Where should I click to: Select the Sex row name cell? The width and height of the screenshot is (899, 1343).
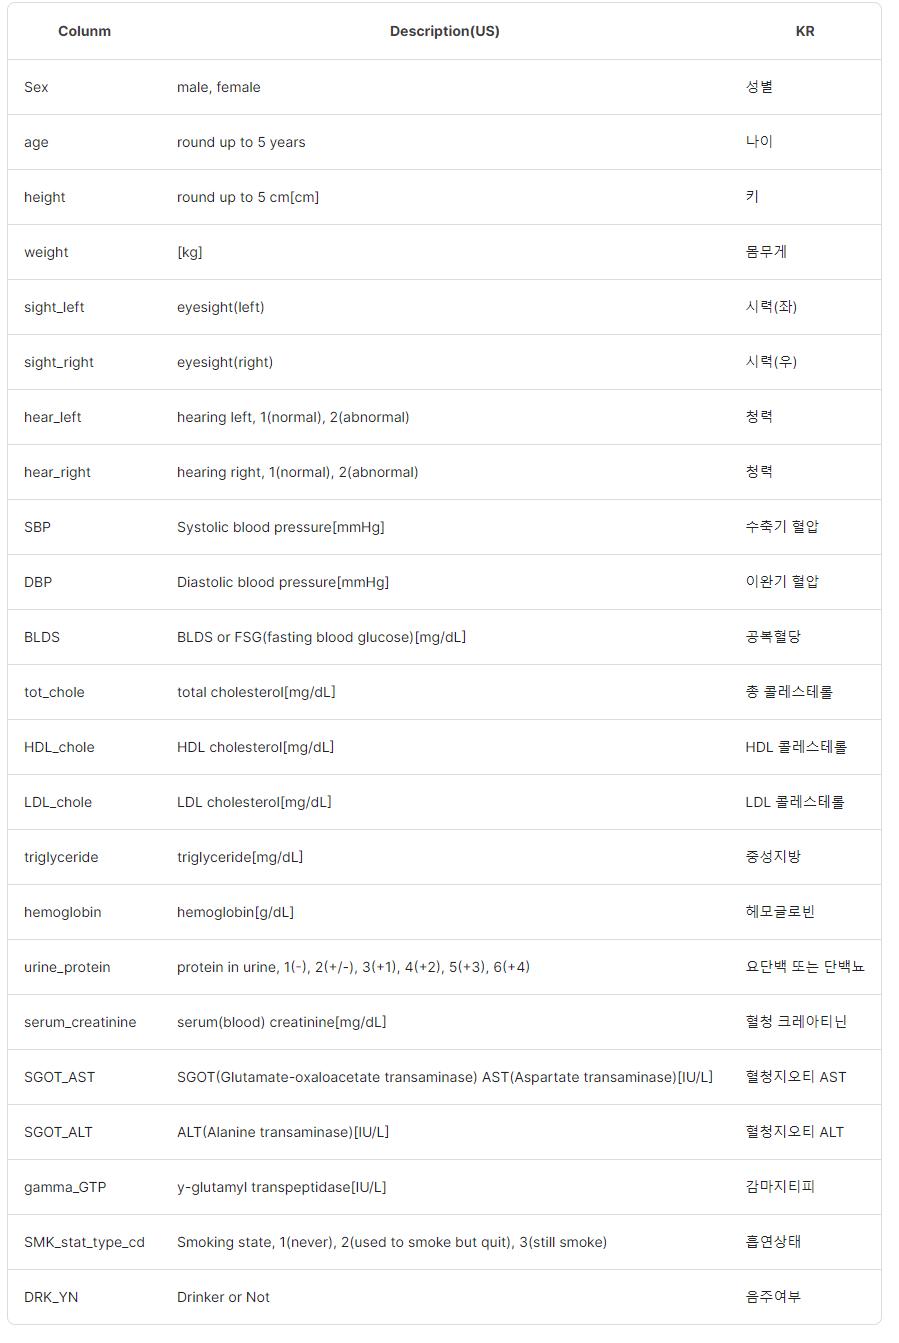(x=36, y=87)
